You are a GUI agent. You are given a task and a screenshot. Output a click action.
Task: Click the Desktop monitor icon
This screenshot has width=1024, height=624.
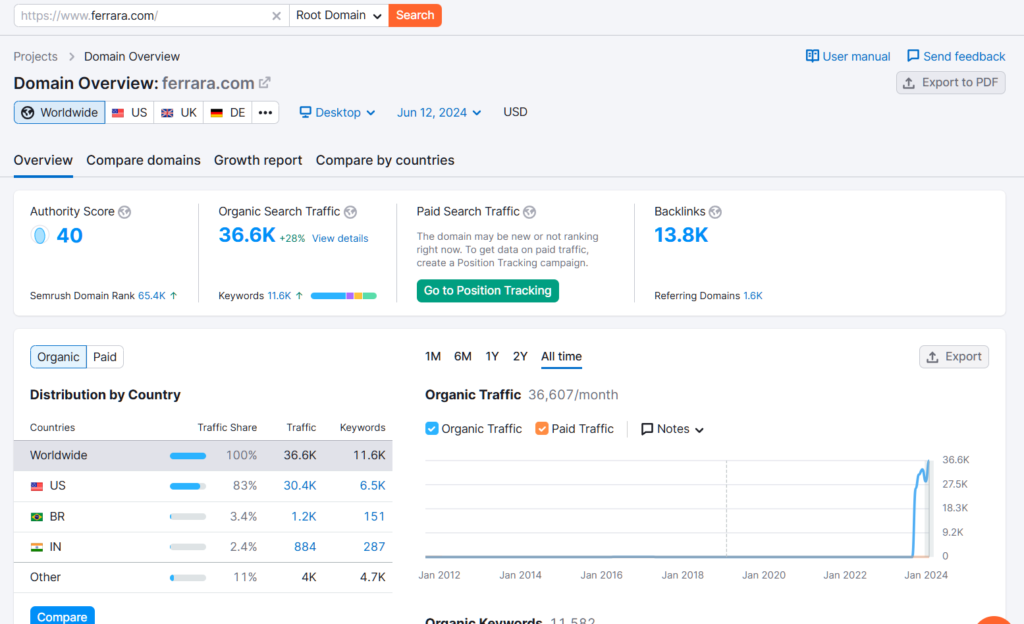point(305,112)
